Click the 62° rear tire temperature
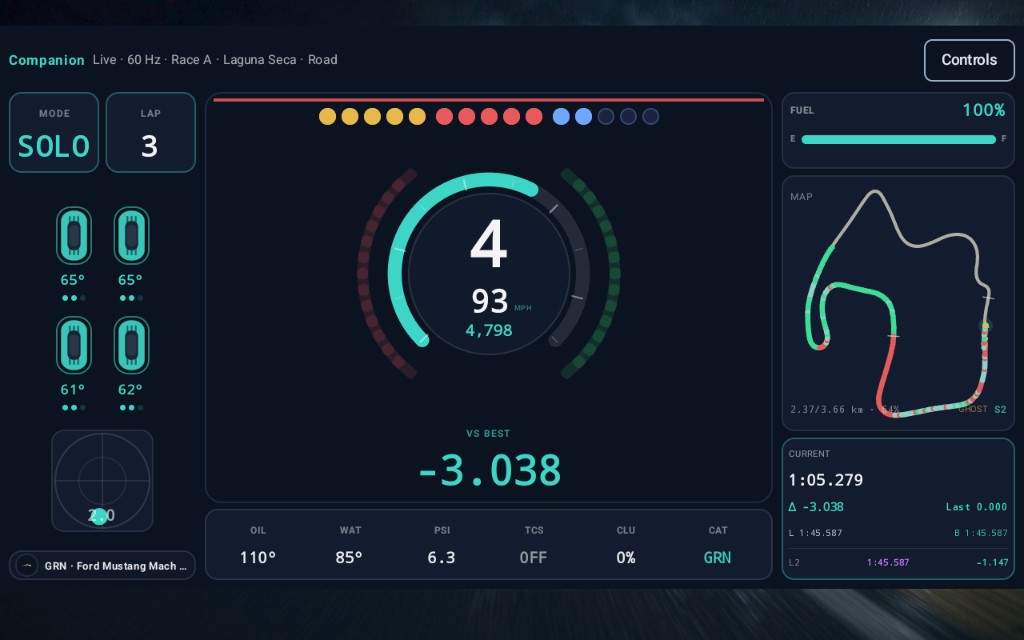The height and width of the screenshot is (640, 1024). coord(130,390)
